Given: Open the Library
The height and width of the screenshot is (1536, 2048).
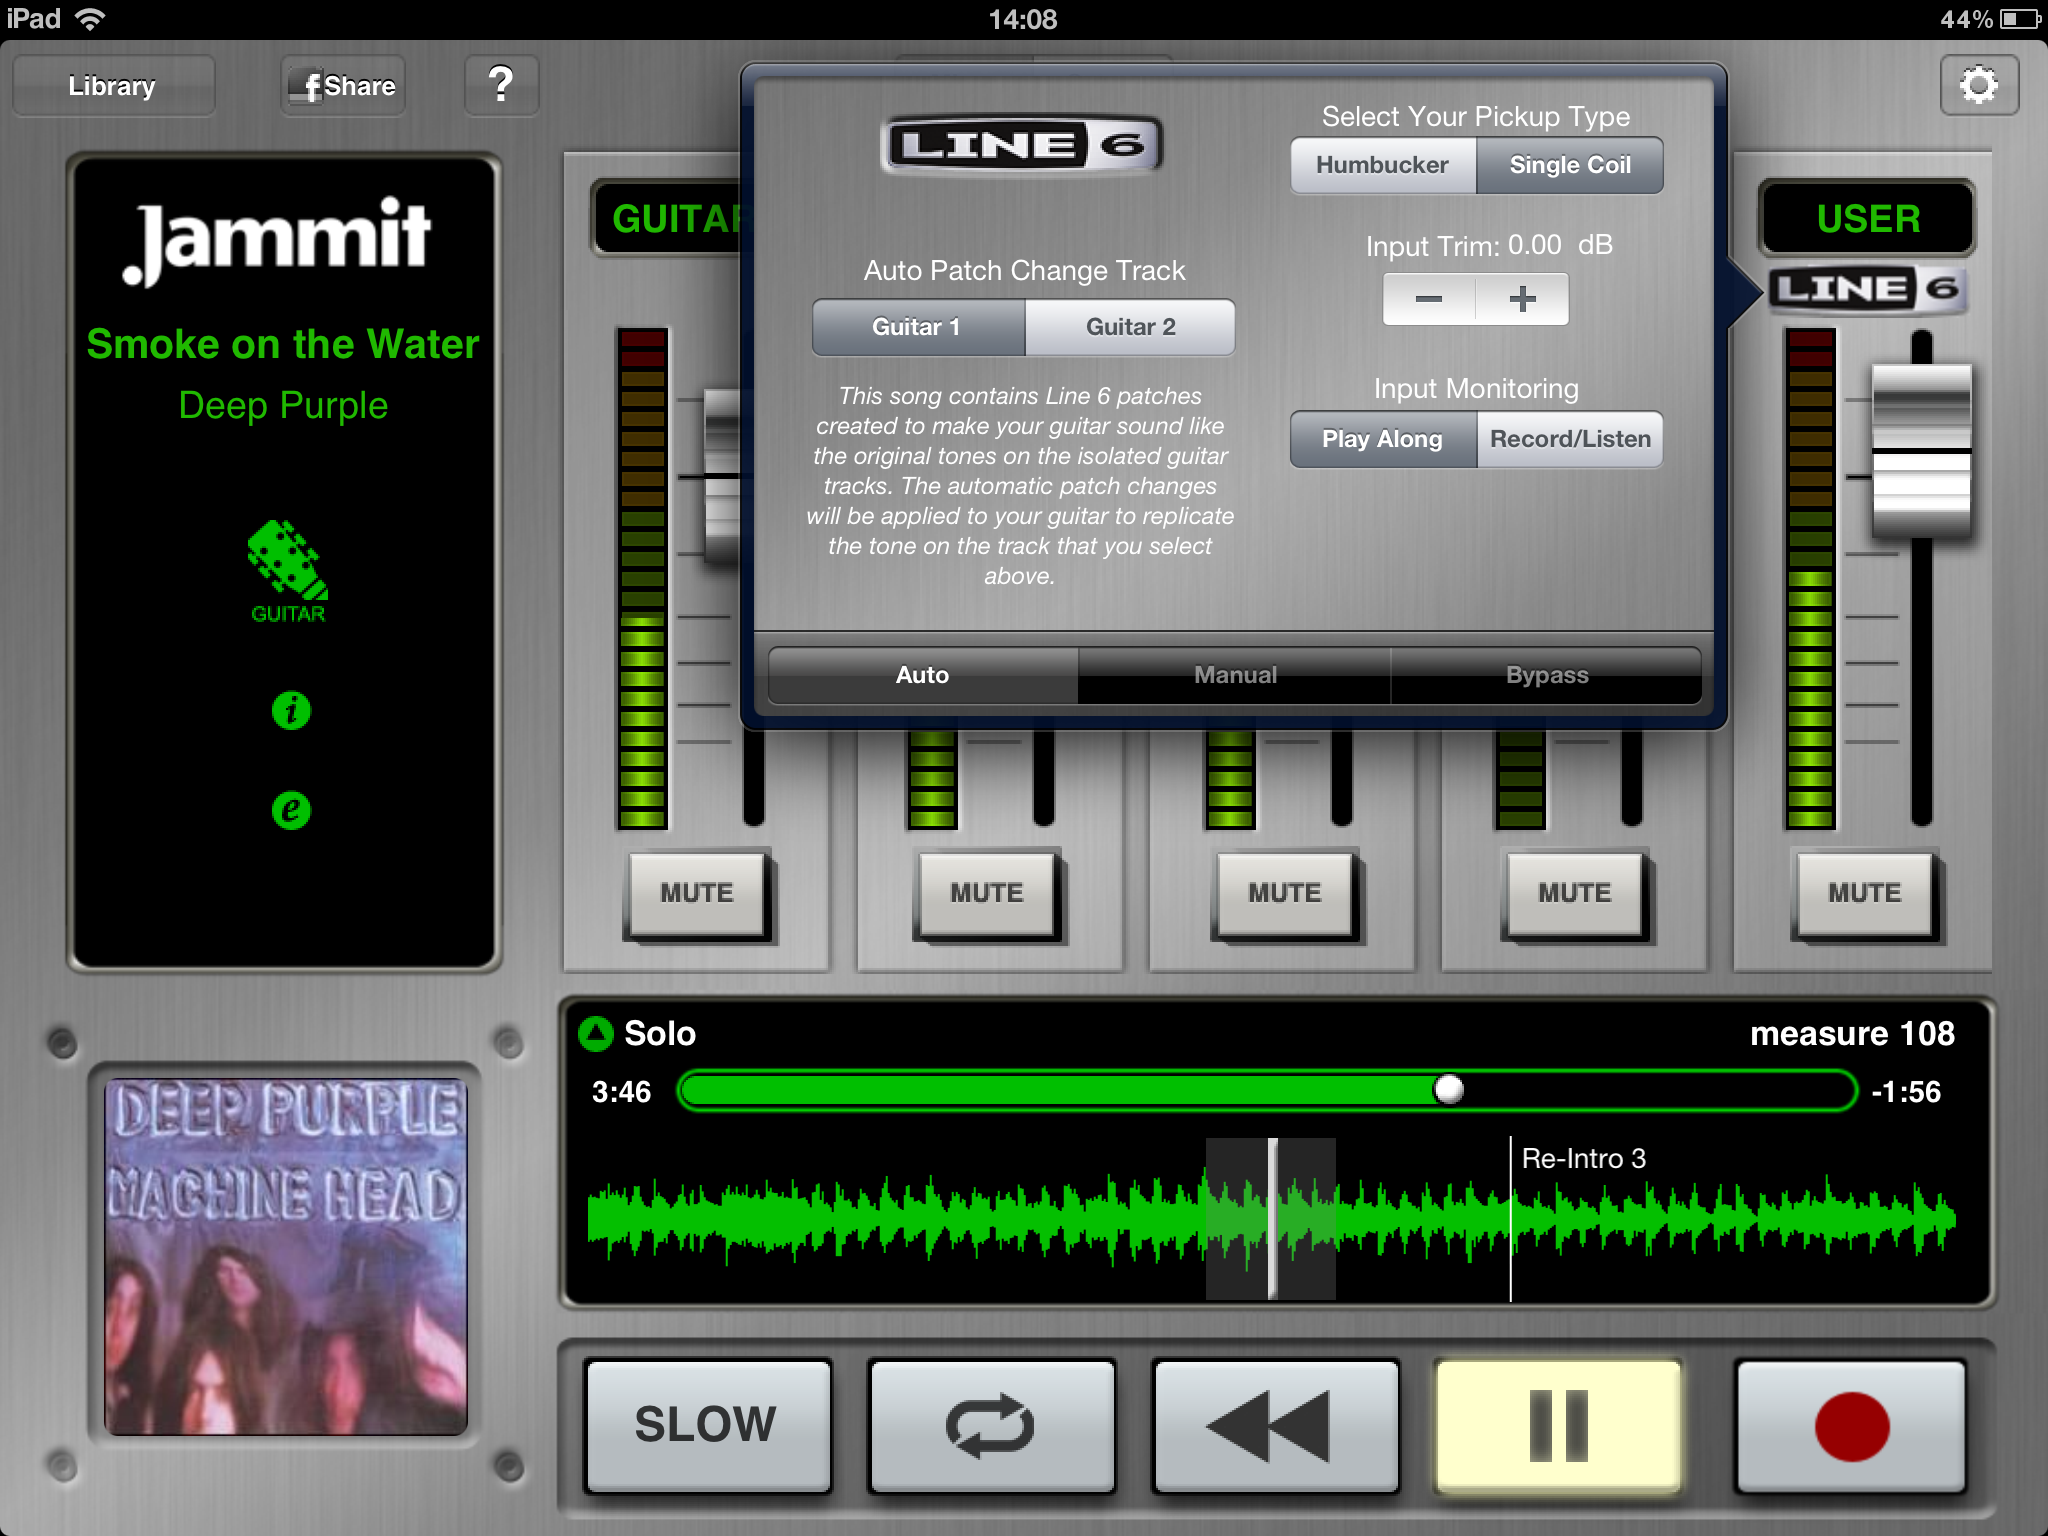Looking at the screenshot, I should (x=113, y=86).
